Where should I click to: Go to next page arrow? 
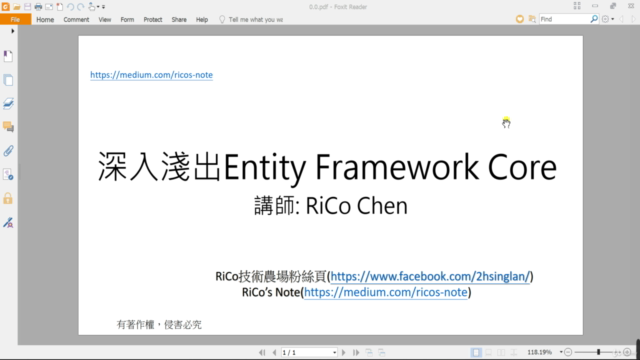pyautogui.click(x=343, y=352)
